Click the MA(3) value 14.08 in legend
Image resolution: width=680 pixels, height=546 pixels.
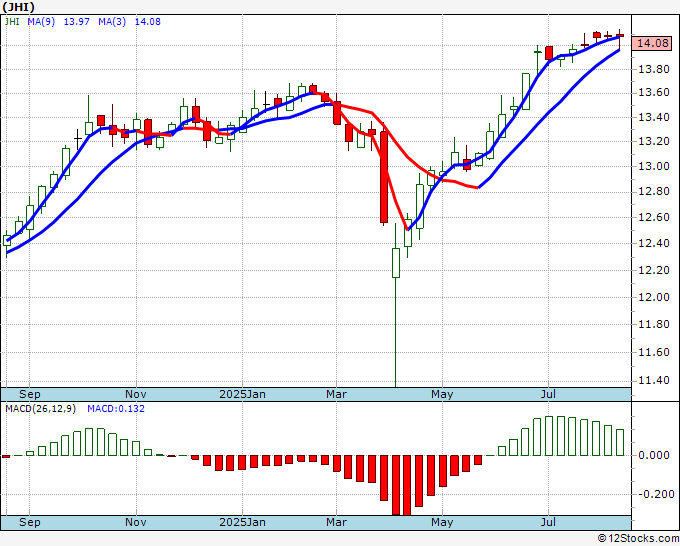click(148, 22)
